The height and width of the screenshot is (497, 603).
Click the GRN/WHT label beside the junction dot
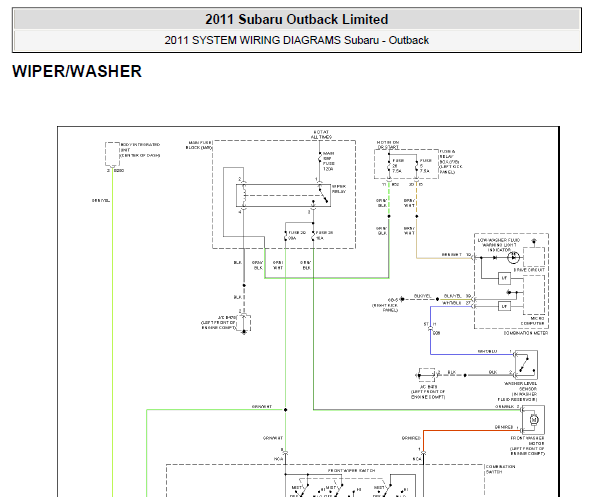[x=262, y=407]
